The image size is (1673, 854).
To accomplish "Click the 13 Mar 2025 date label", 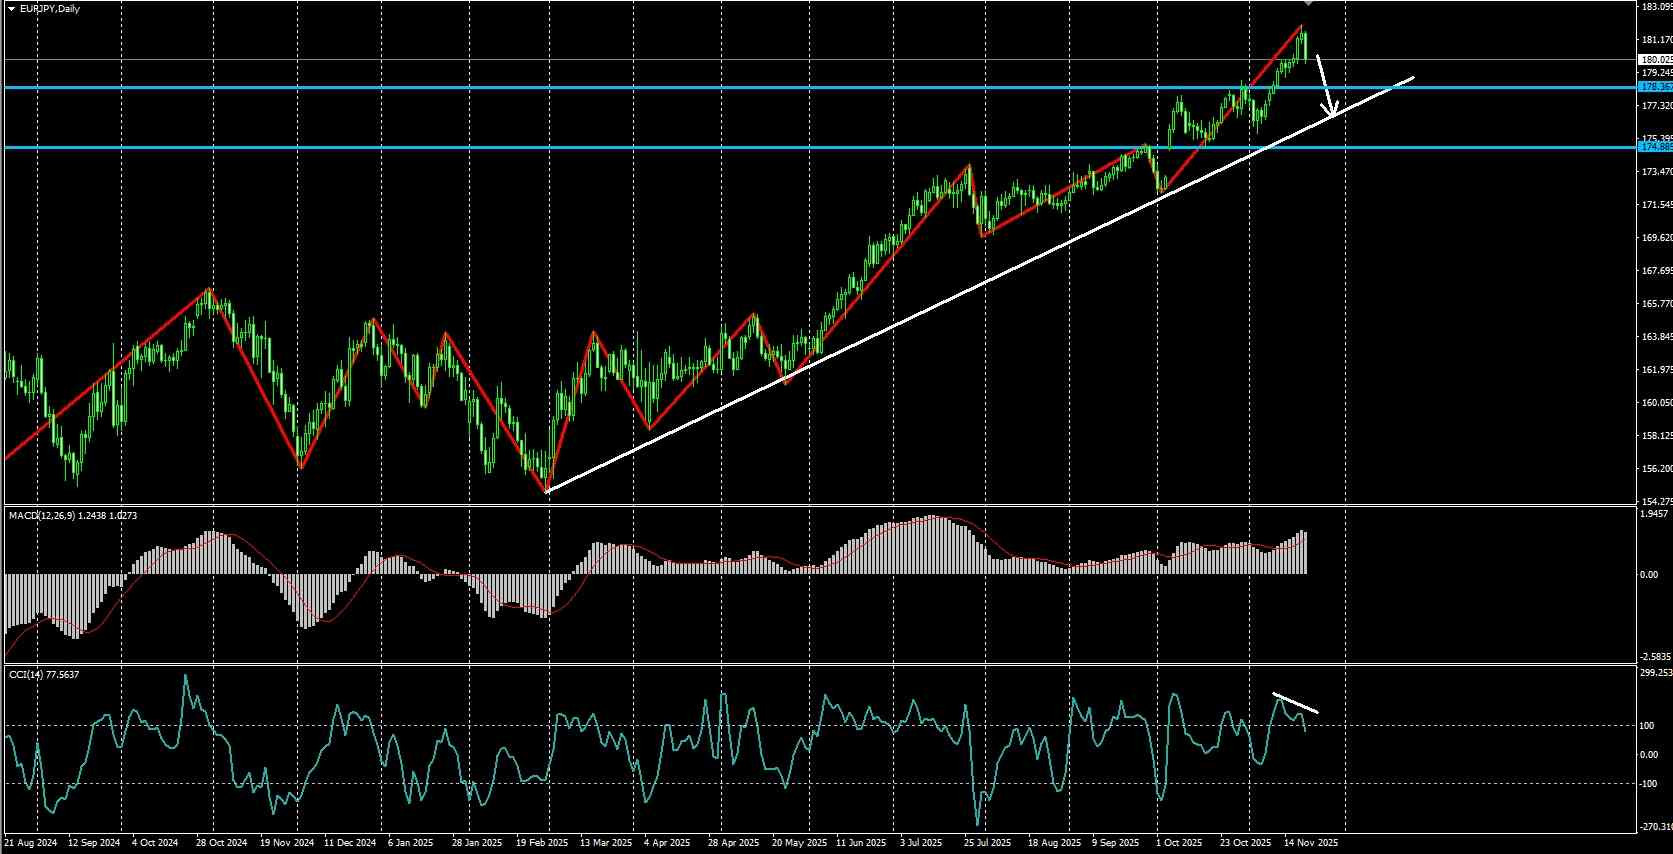I will tap(605, 843).
